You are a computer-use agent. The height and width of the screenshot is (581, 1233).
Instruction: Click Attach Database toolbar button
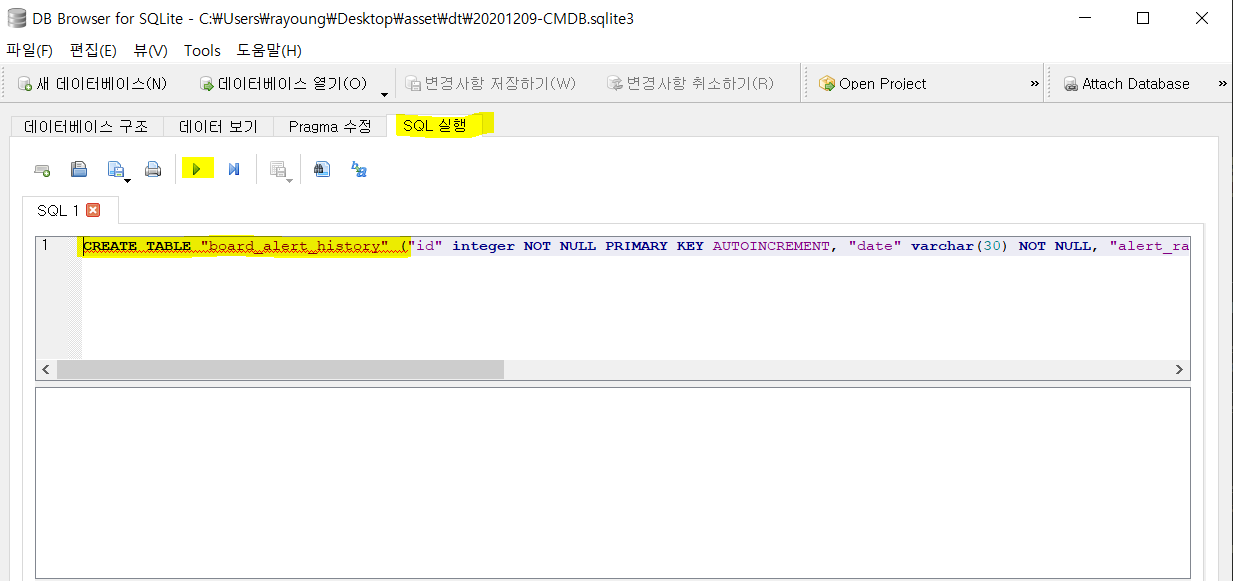pos(1126,84)
